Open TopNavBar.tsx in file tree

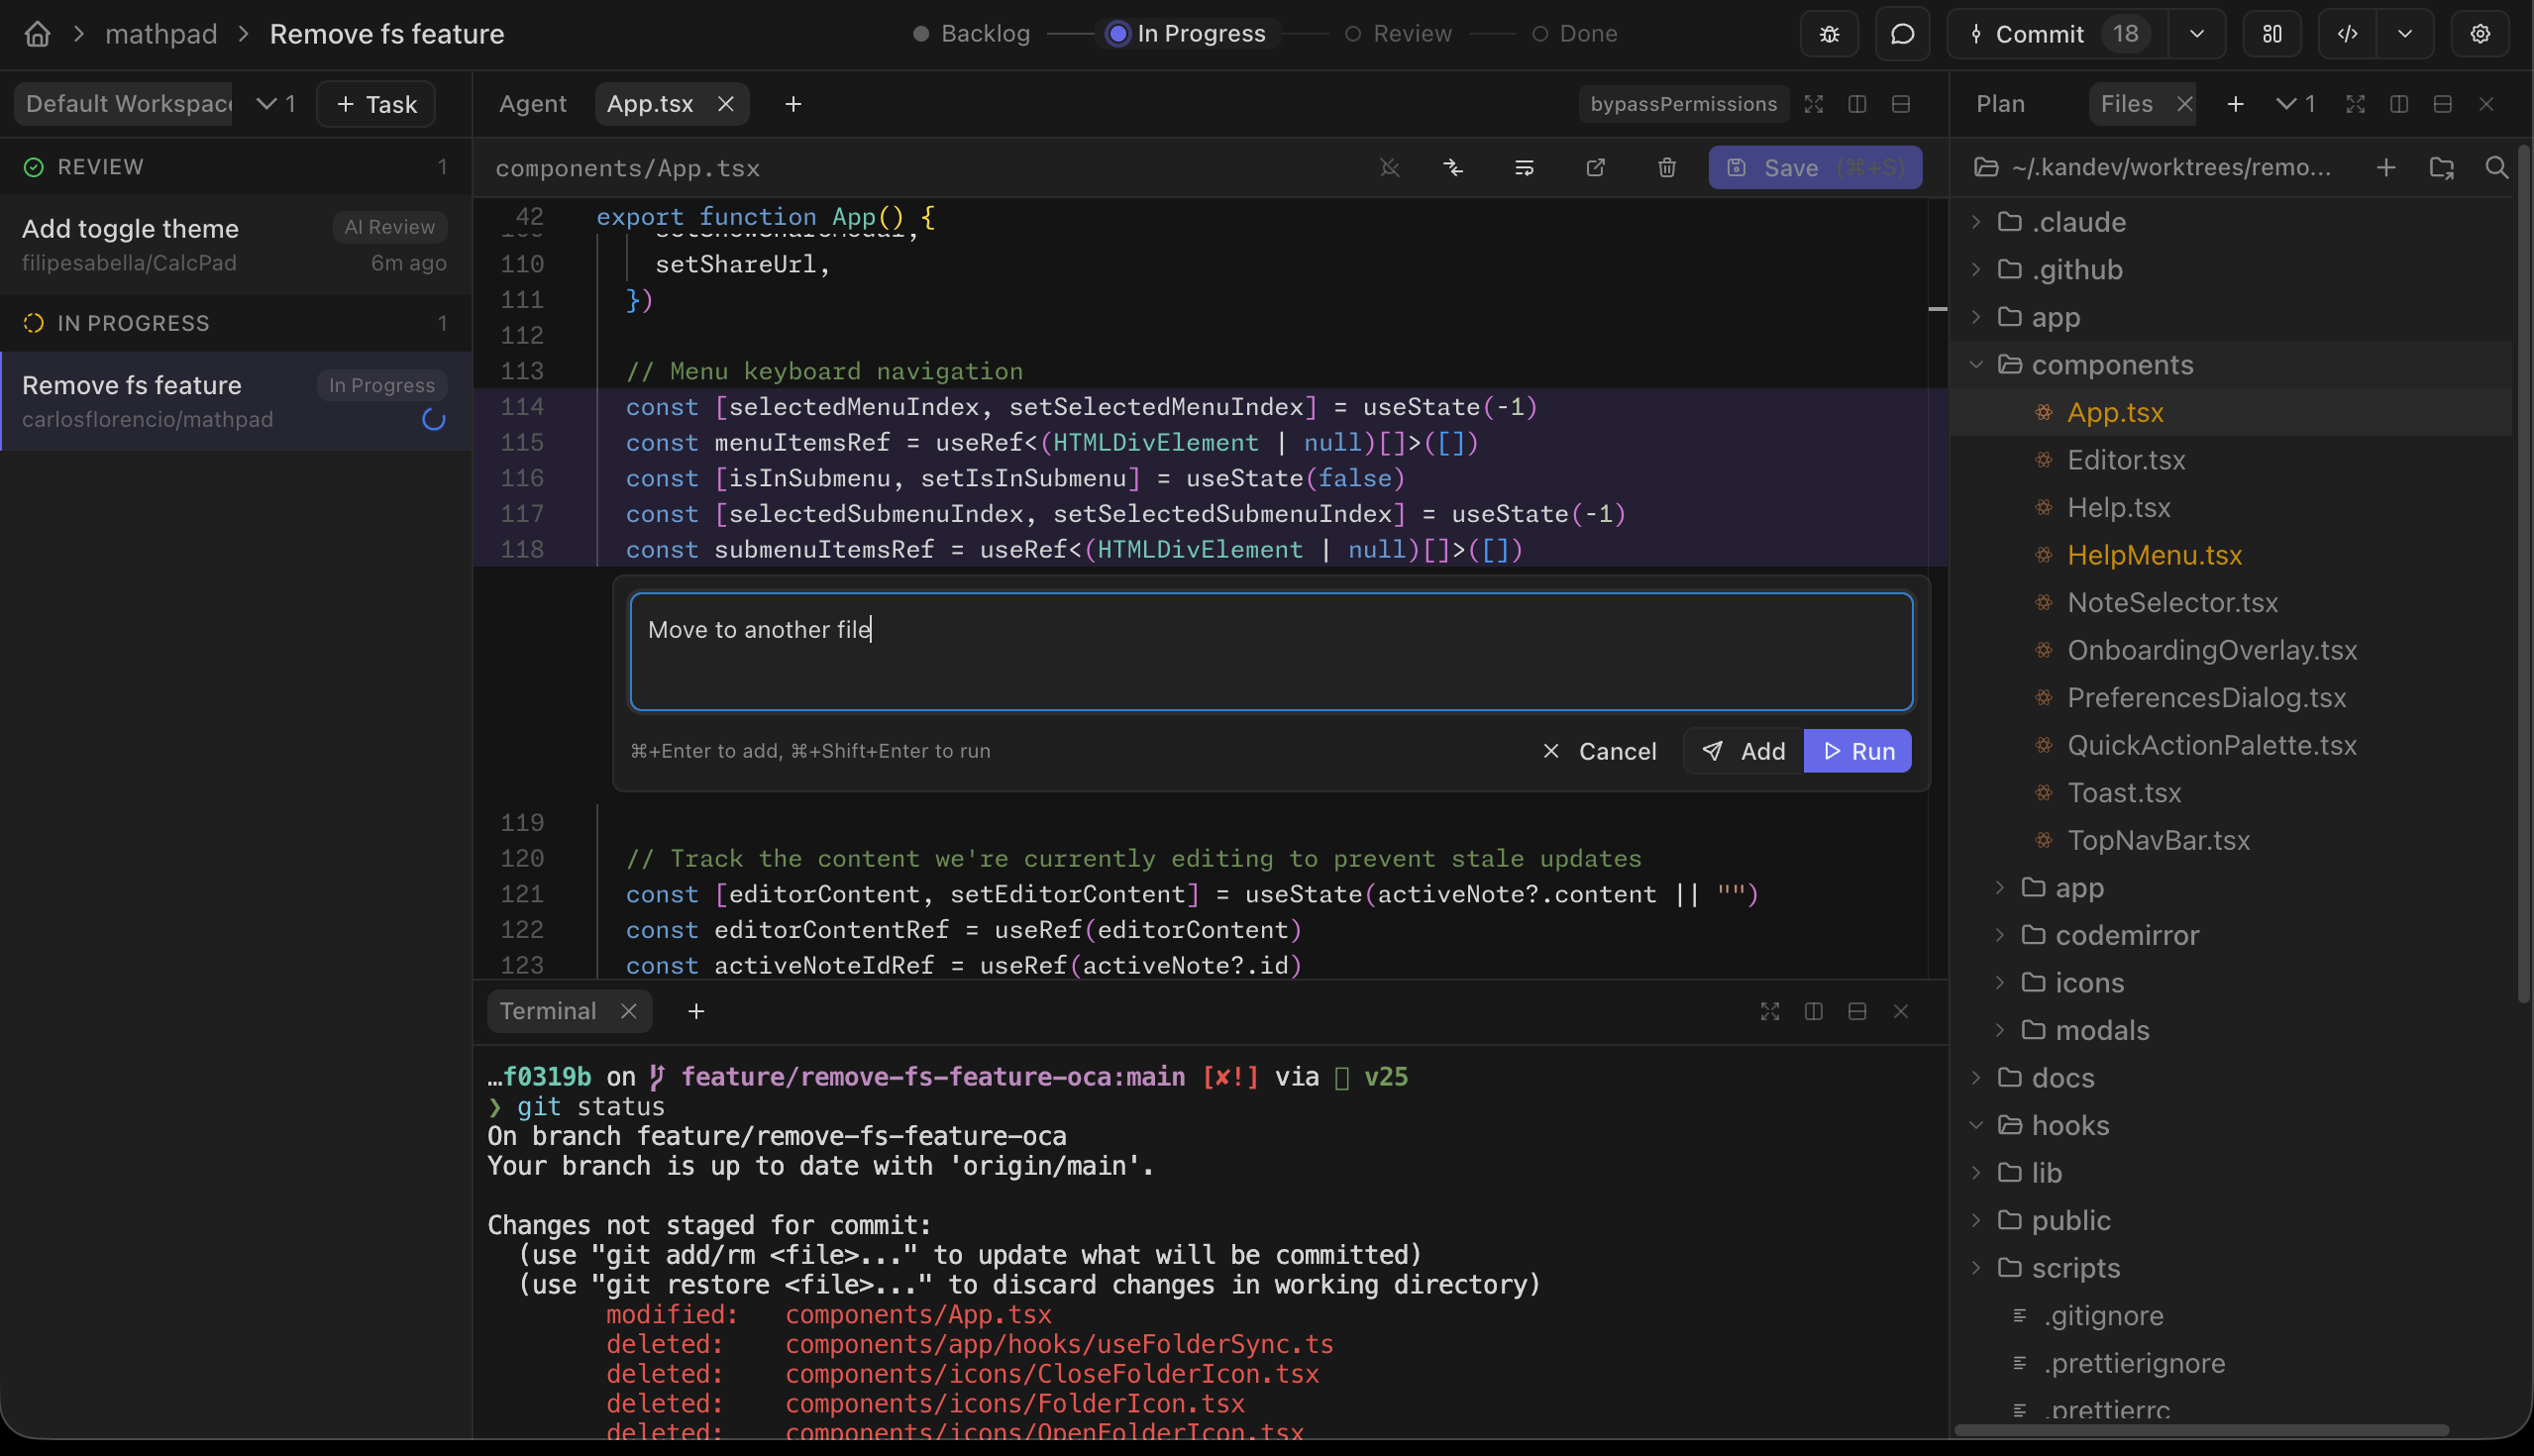coord(2158,841)
